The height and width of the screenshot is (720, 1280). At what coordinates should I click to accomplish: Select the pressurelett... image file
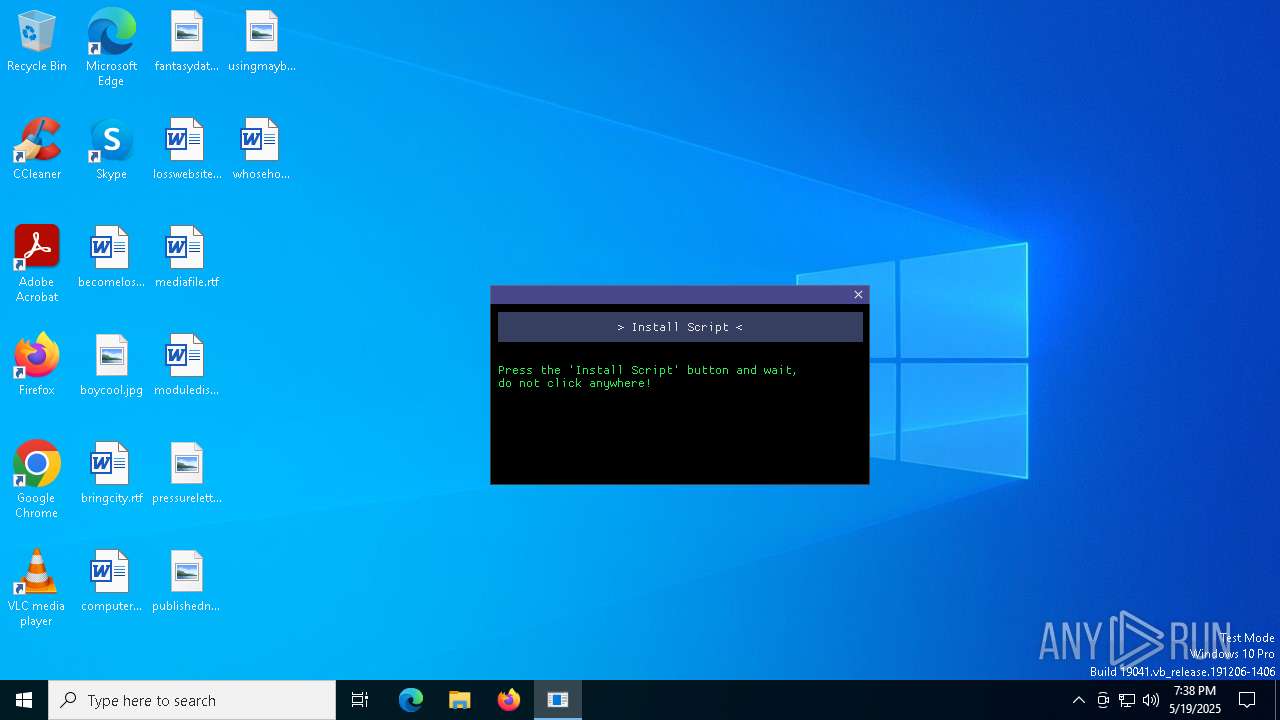pos(186,474)
